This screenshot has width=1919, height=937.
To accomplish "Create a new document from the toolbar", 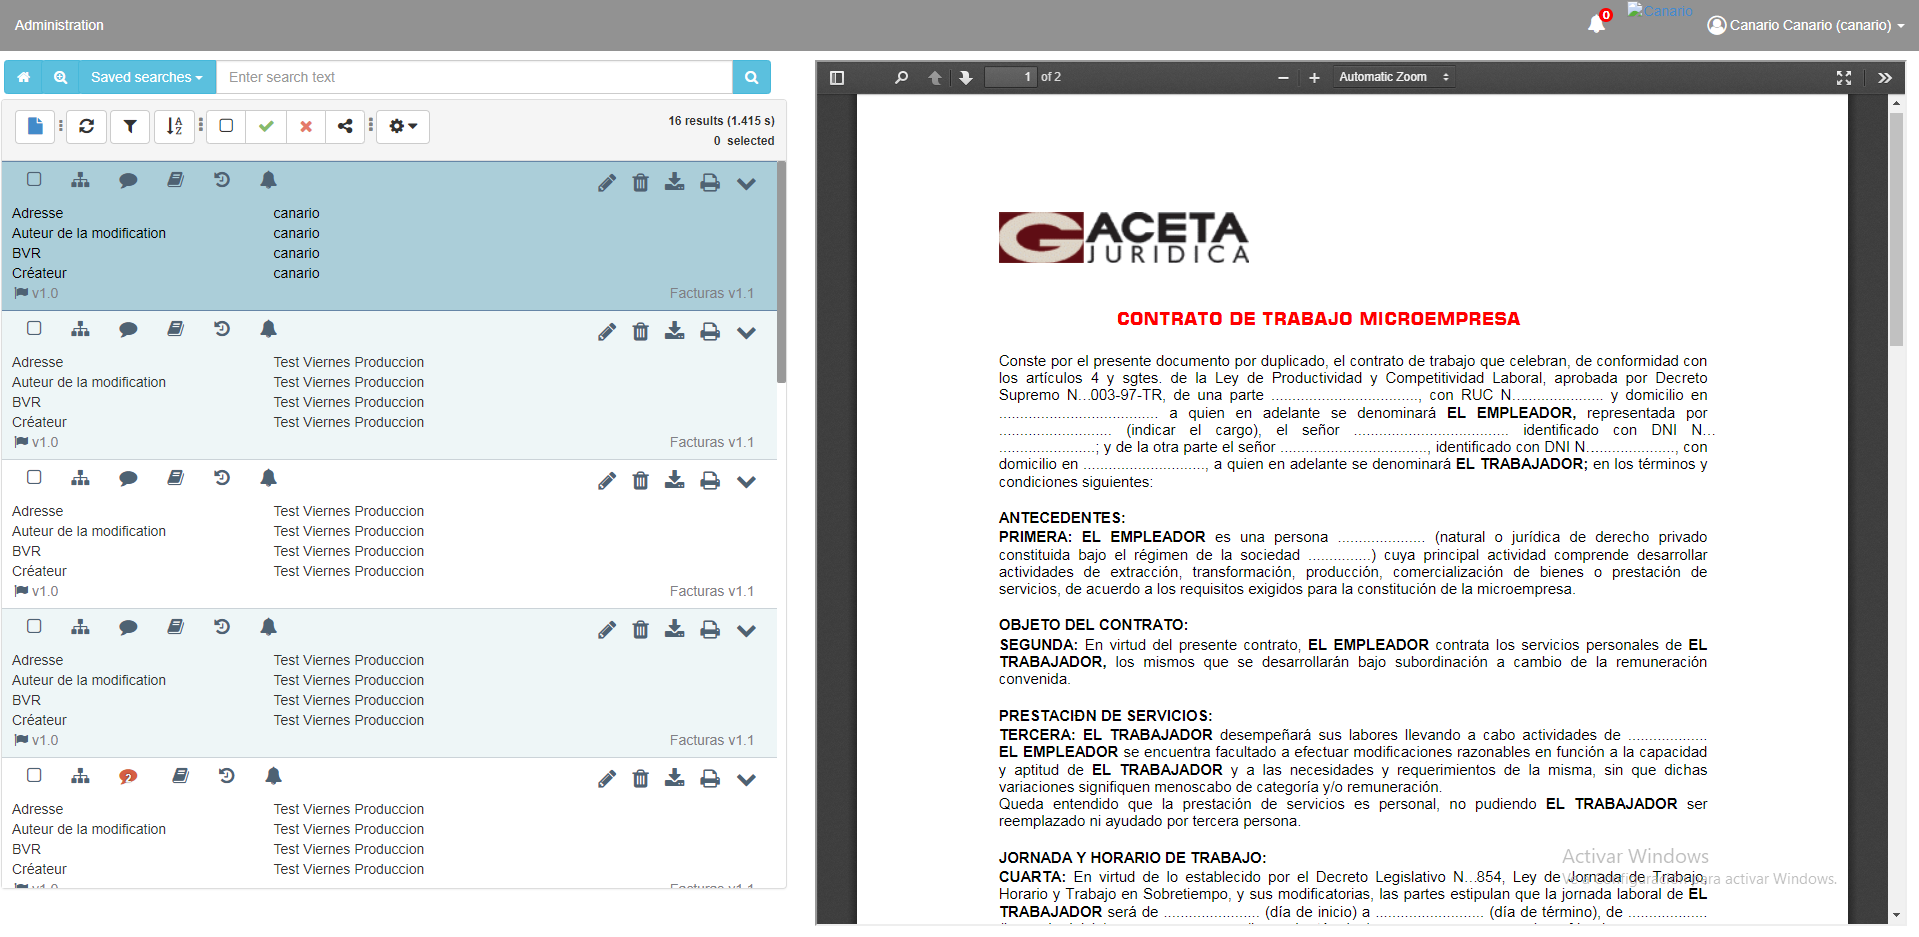I will [36, 126].
